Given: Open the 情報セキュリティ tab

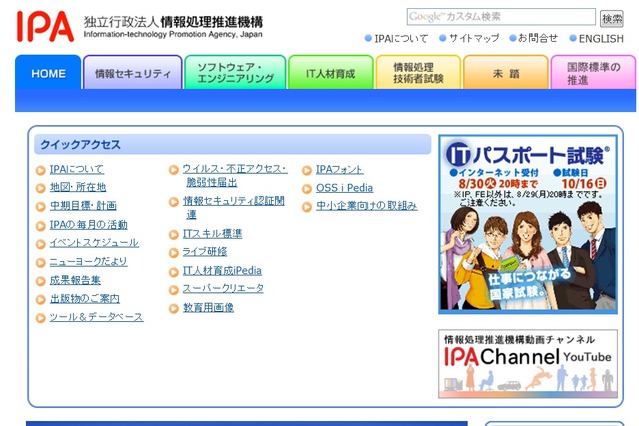Looking at the screenshot, I should tap(133, 73).
